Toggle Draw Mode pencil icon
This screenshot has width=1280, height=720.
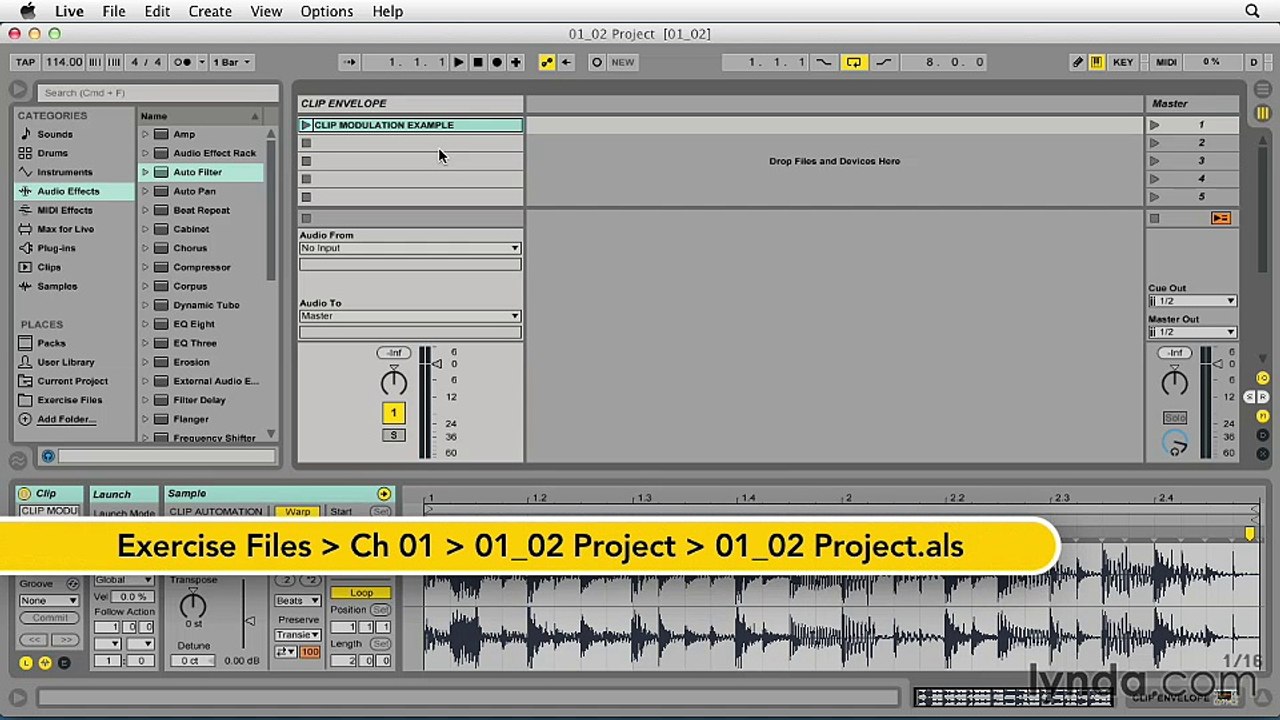1078,62
